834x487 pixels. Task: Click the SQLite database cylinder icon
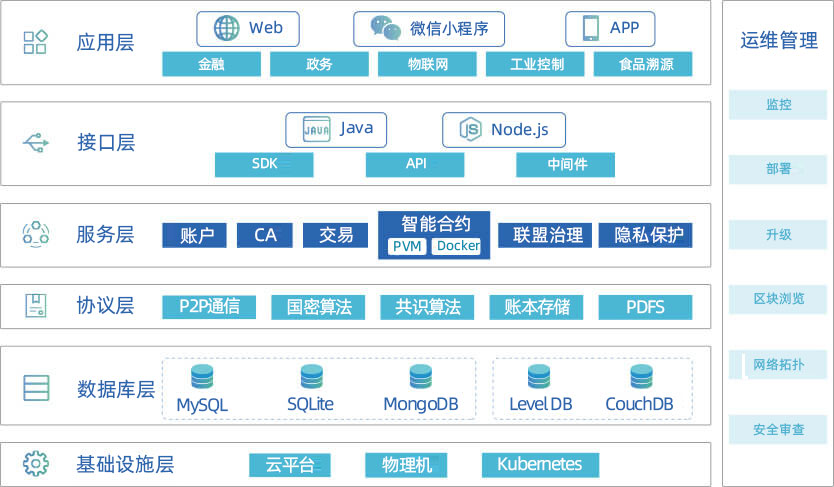pyautogui.click(x=311, y=377)
